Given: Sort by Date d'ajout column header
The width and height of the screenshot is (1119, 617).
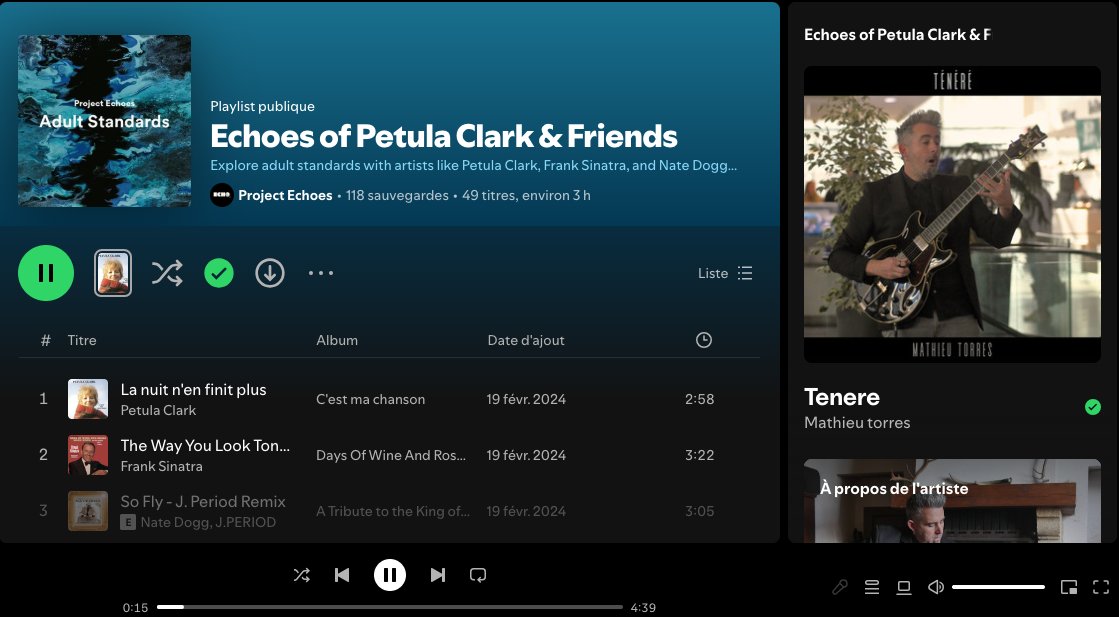Looking at the screenshot, I should (x=526, y=340).
